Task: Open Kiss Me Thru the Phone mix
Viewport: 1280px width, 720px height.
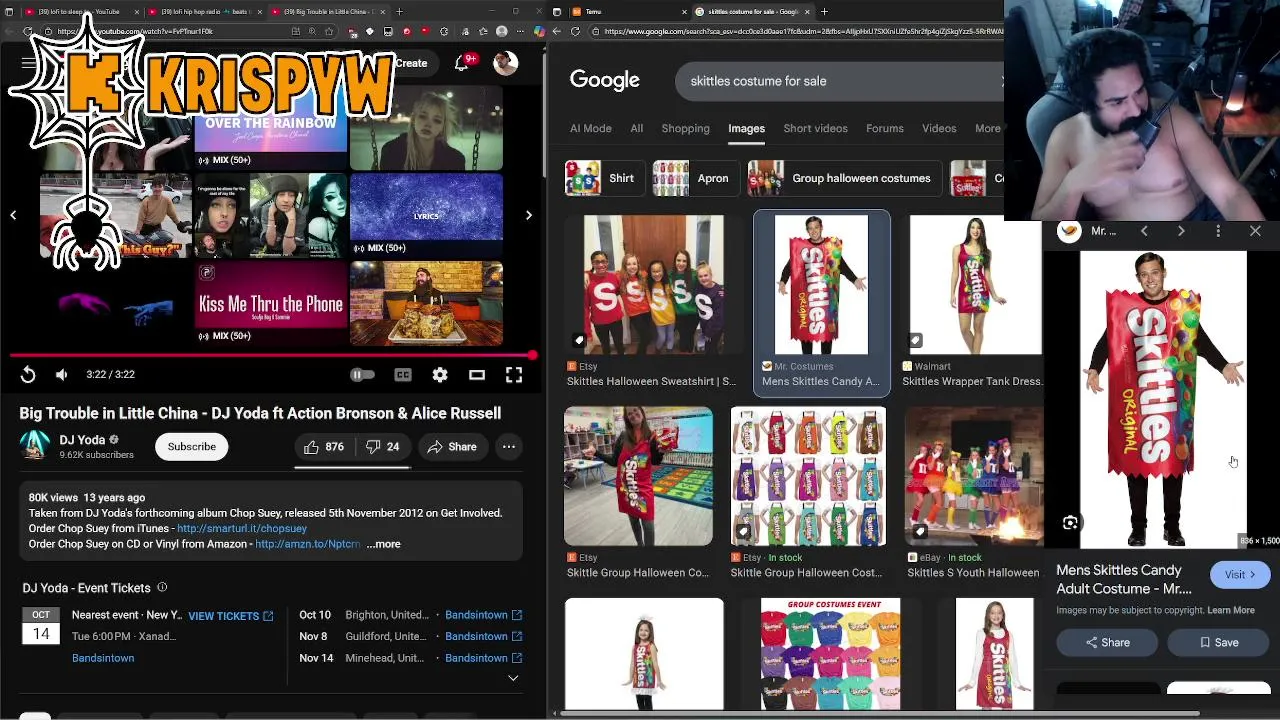Action: point(271,302)
